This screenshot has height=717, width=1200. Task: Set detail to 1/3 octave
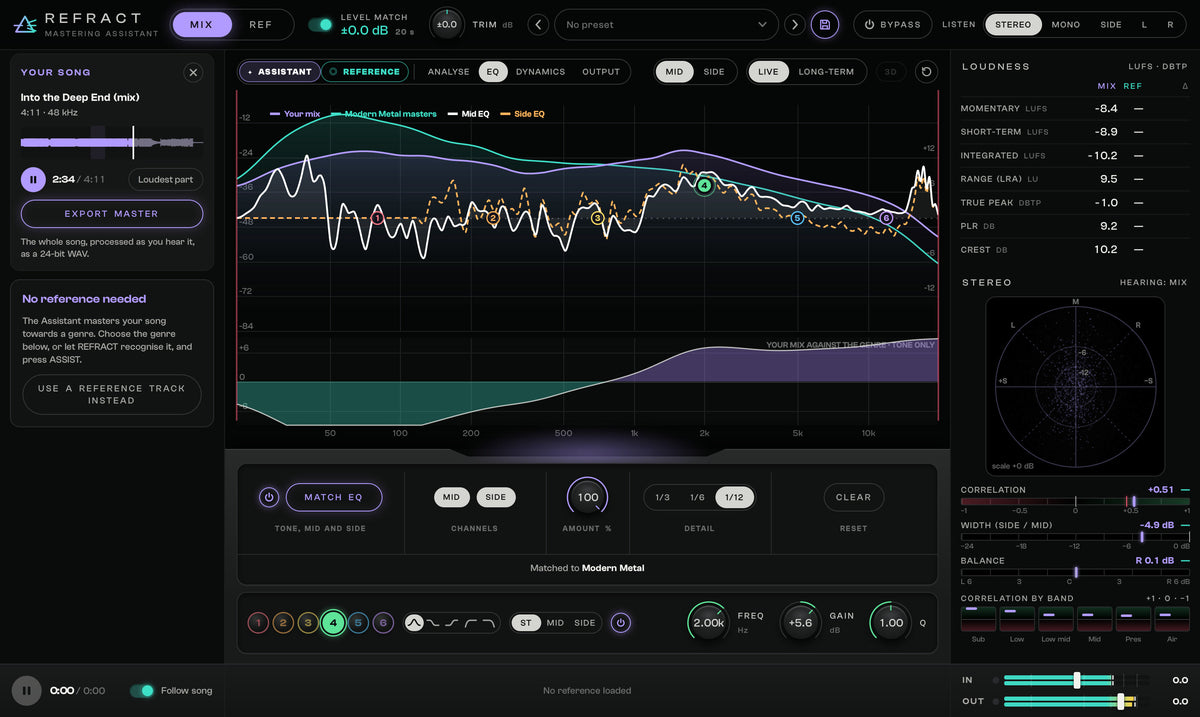[x=663, y=497]
